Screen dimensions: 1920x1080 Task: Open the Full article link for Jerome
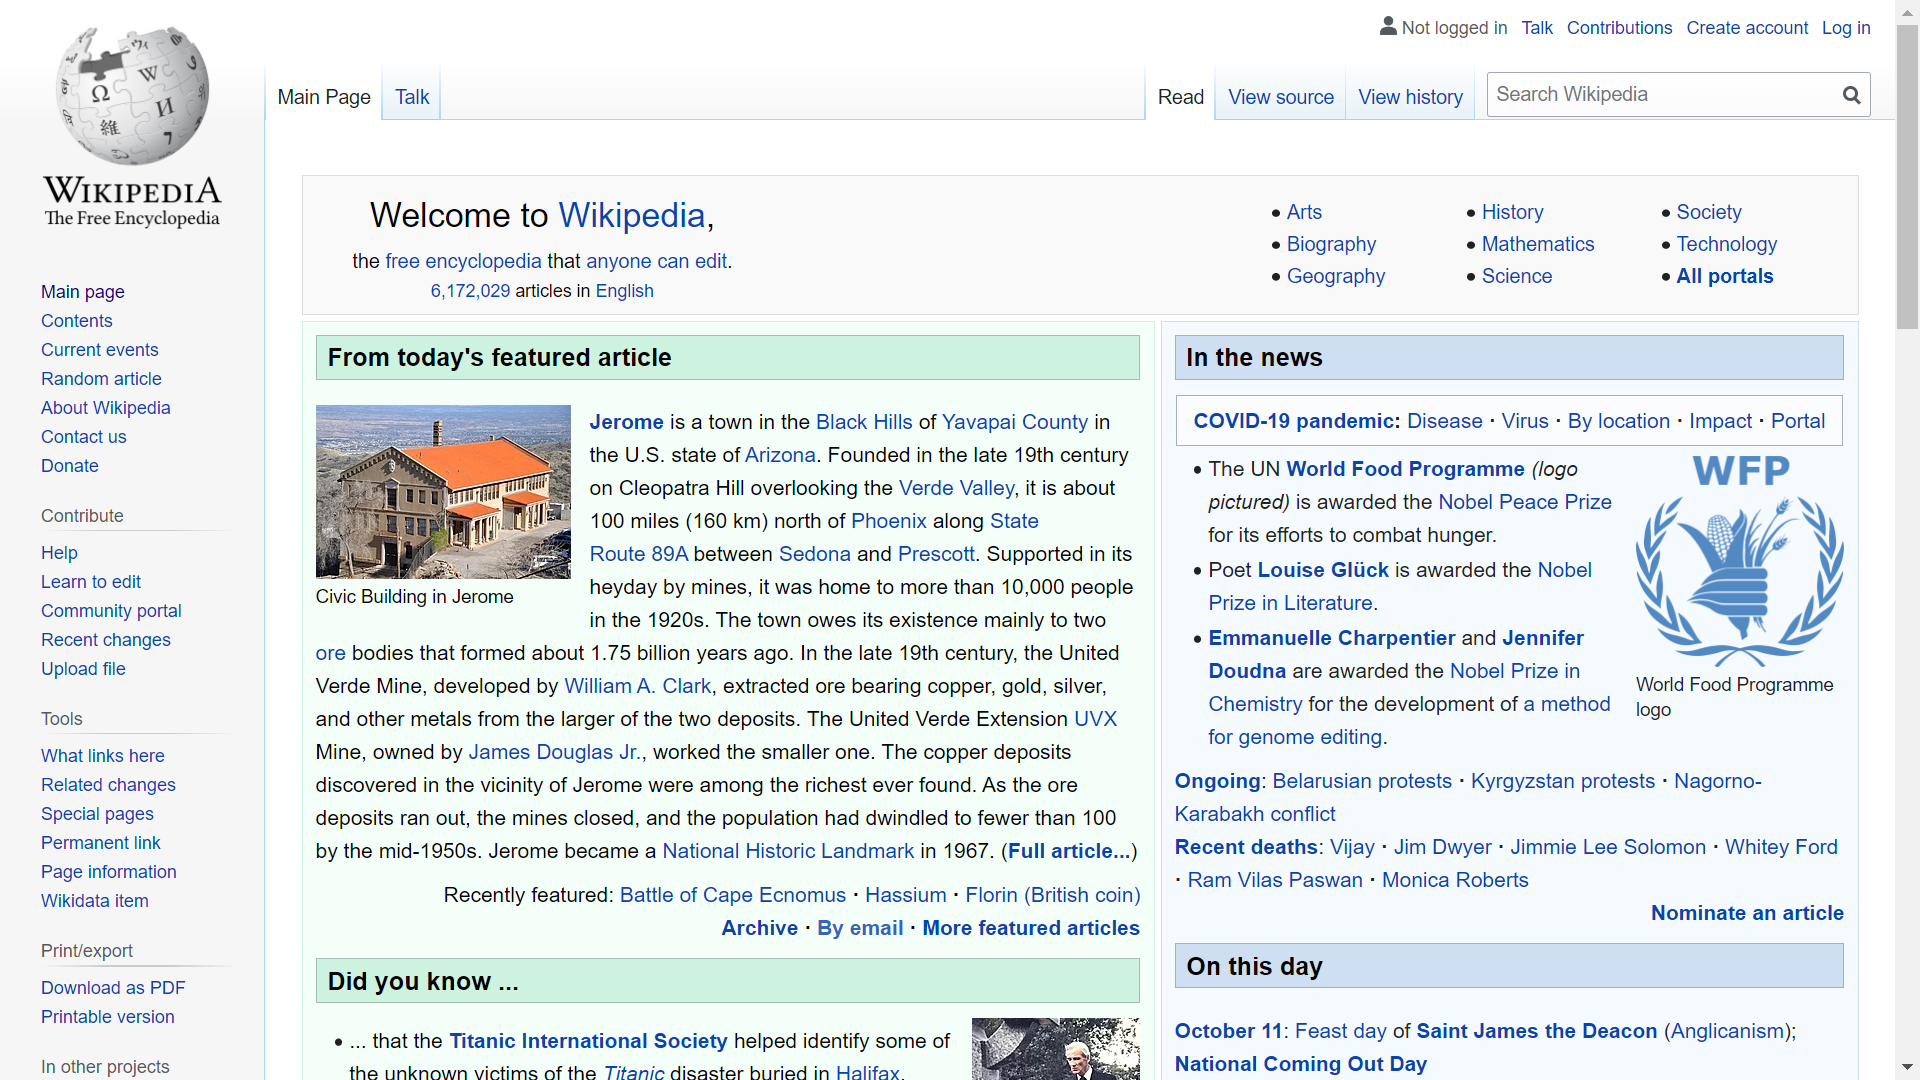1069,851
